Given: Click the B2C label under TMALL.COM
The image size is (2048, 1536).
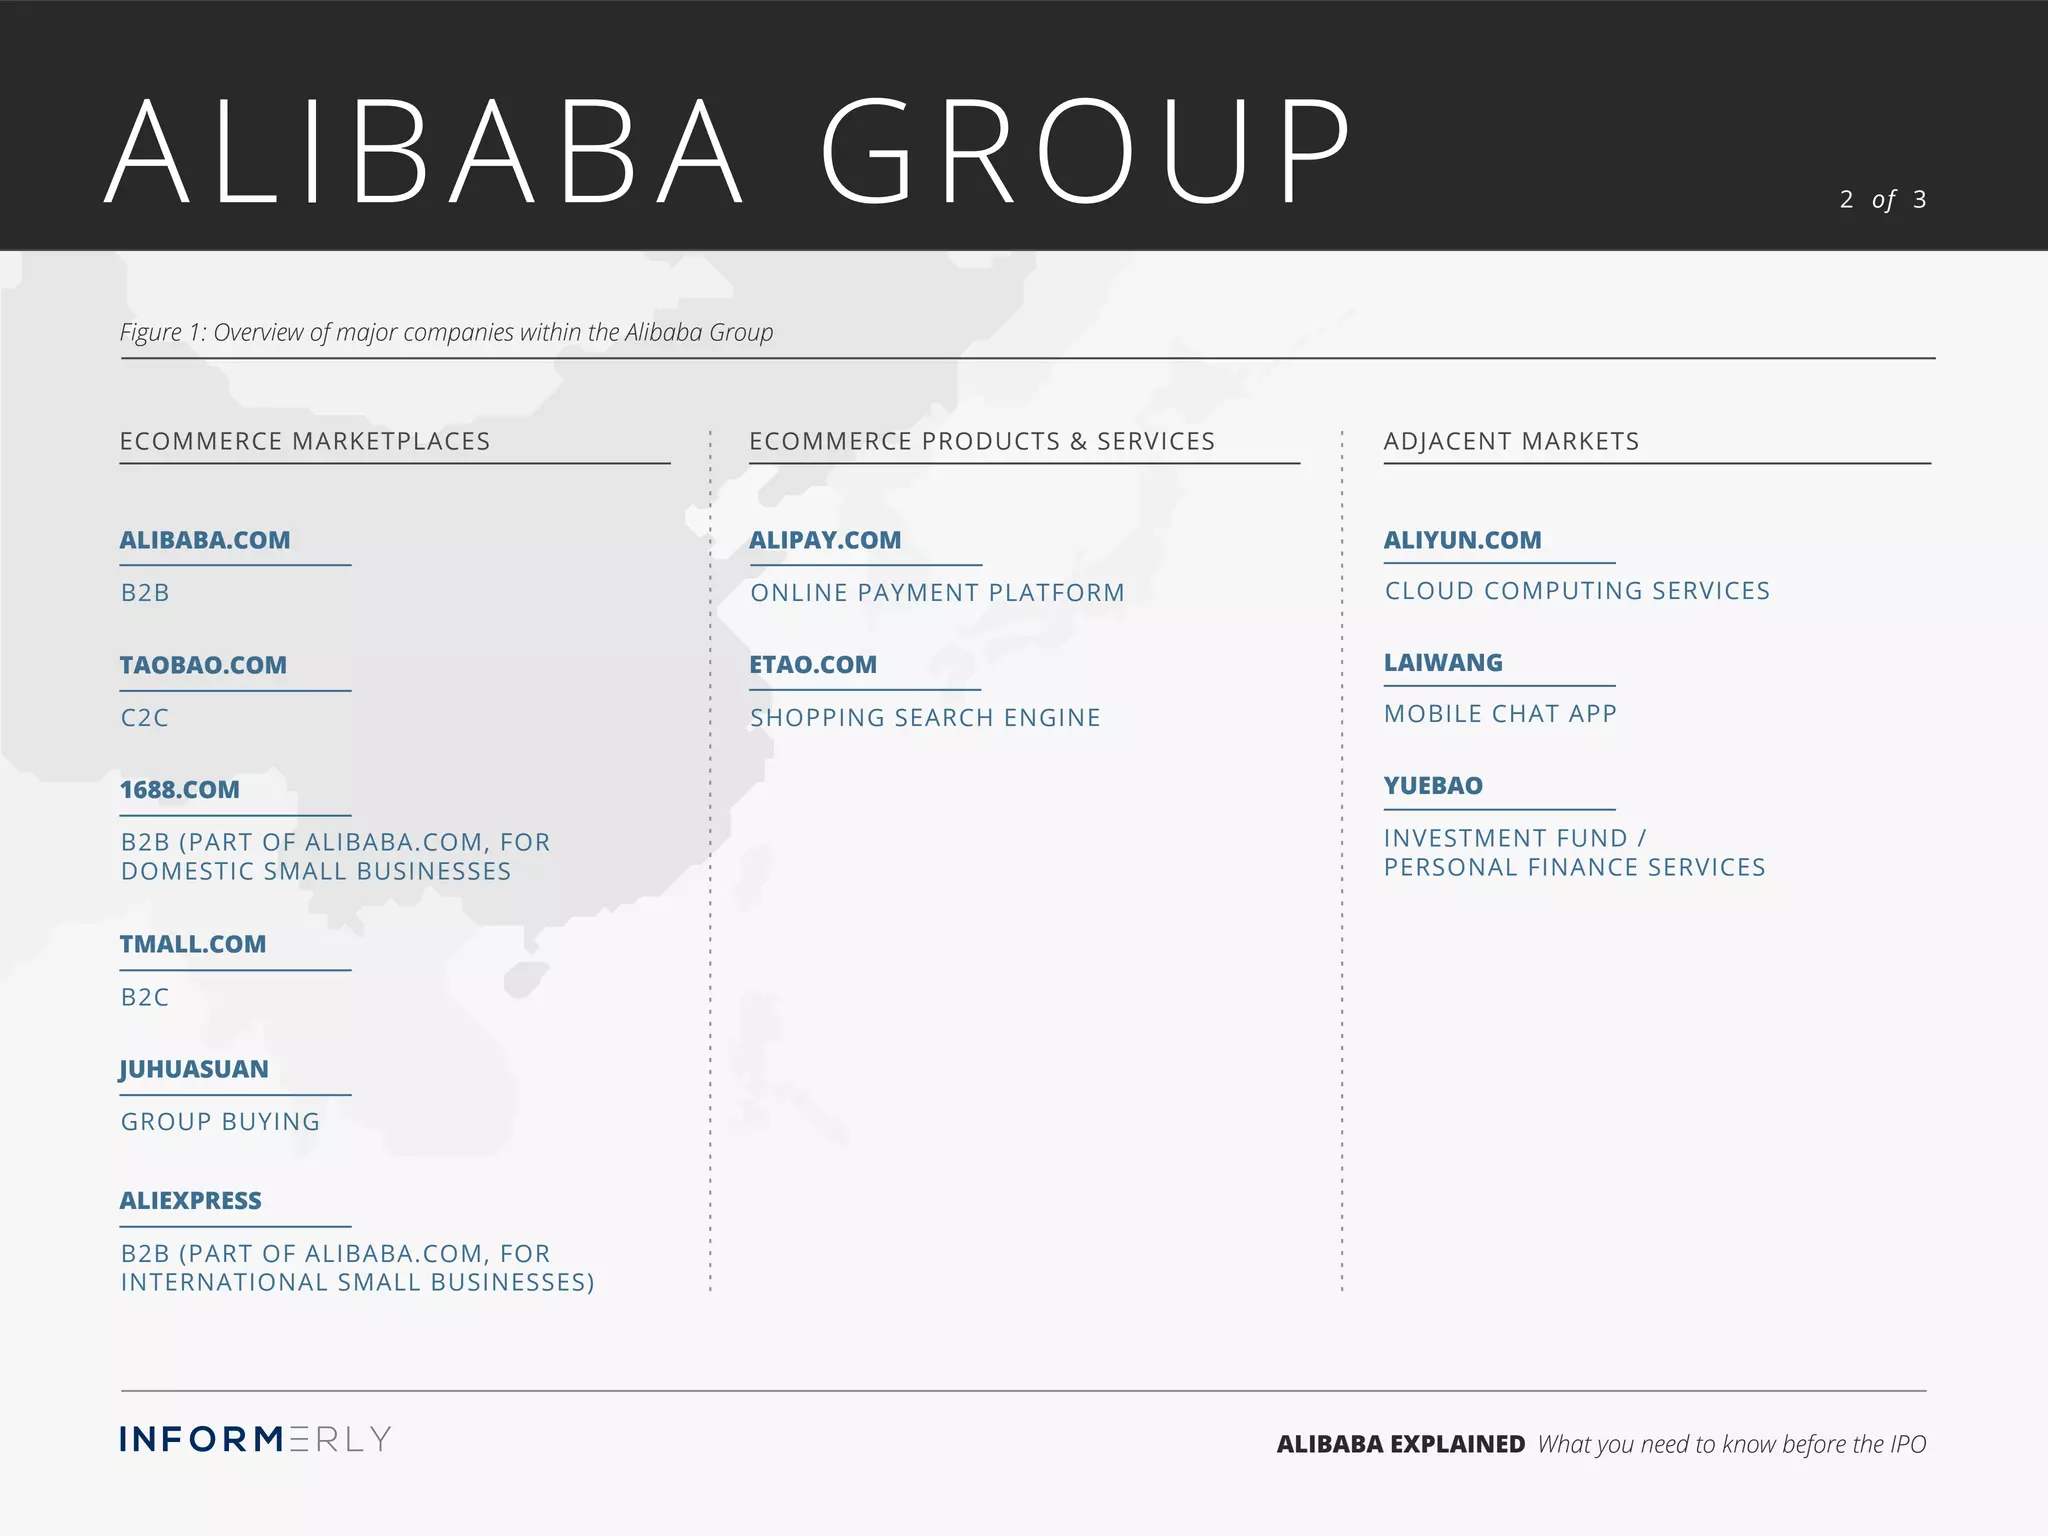Looking at the screenshot, I should (x=145, y=997).
